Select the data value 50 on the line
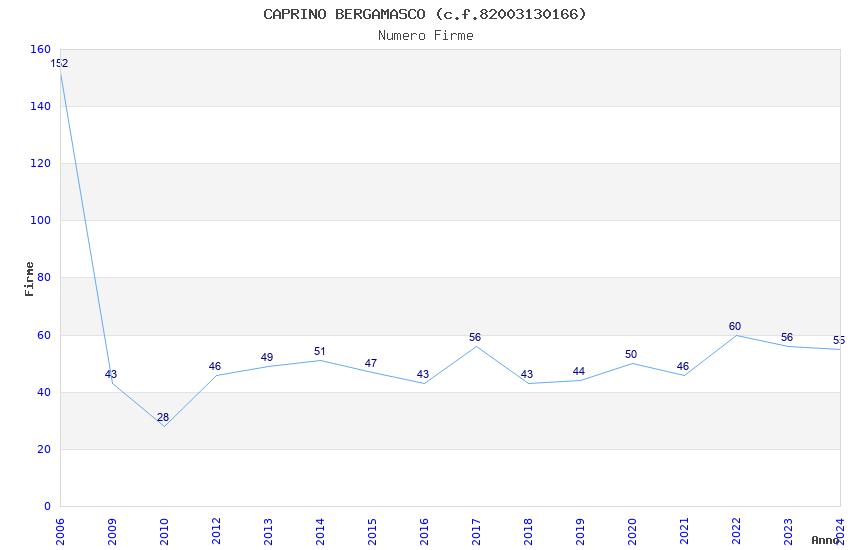850x550 pixels. [x=631, y=354]
